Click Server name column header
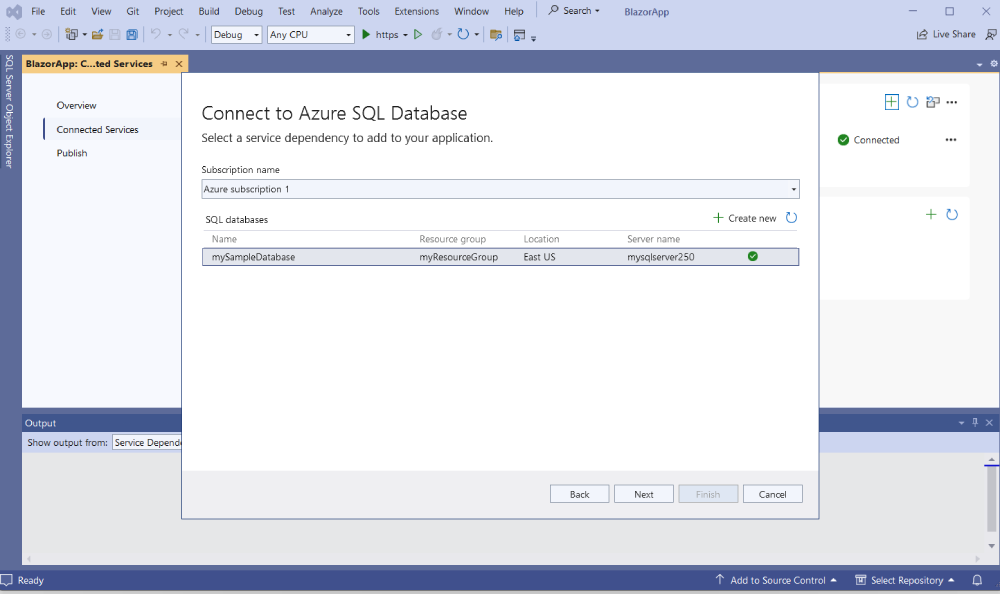 653,239
